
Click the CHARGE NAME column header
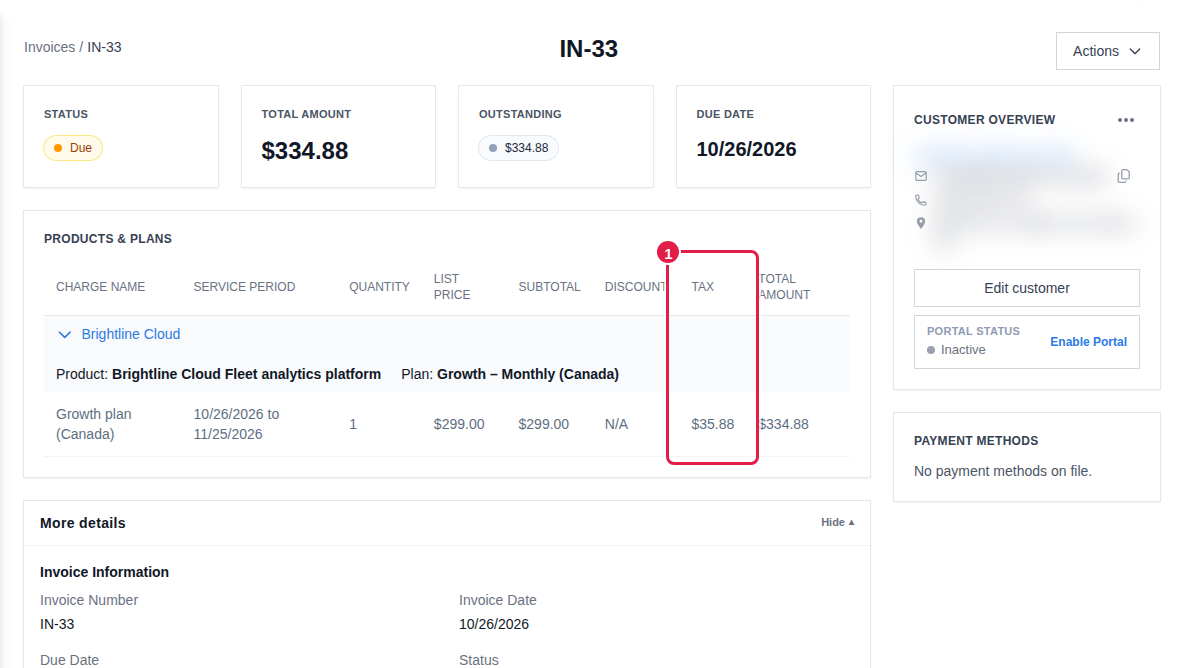pos(100,287)
